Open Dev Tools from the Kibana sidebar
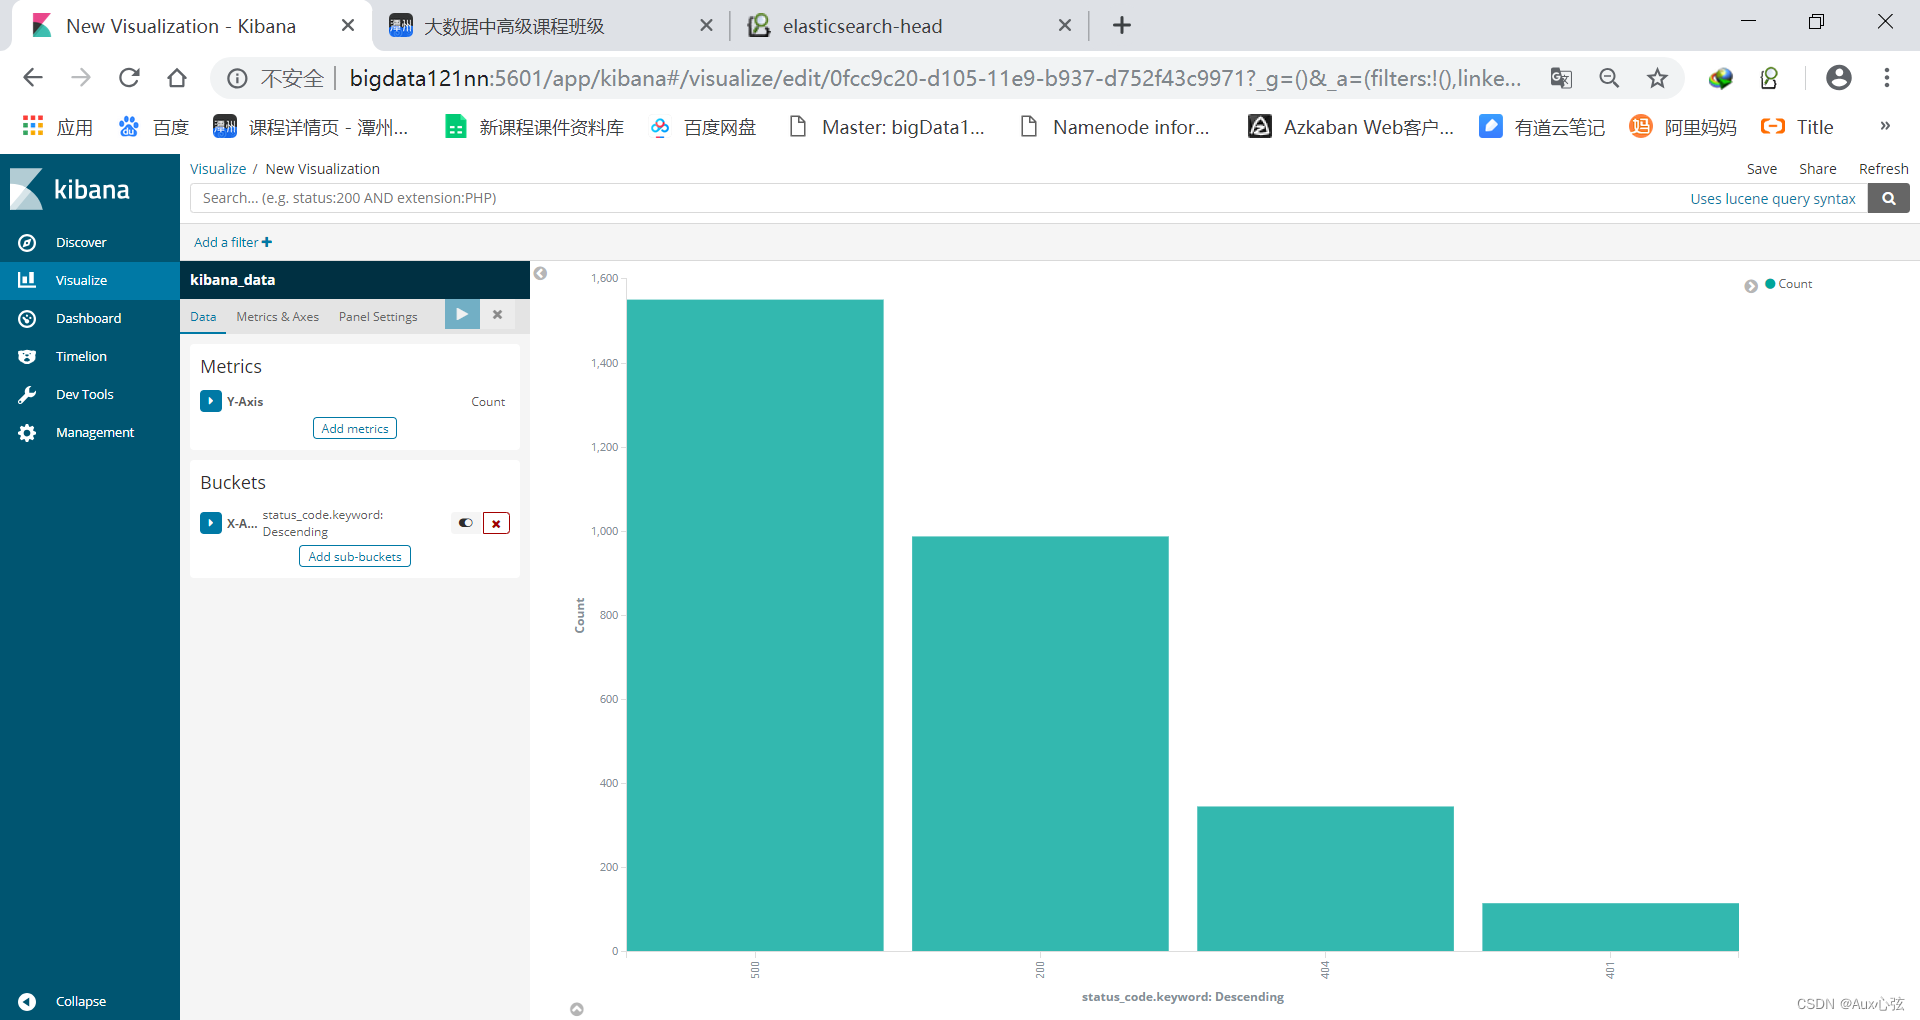This screenshot has height=1020, width=1920. coord(85,394)
